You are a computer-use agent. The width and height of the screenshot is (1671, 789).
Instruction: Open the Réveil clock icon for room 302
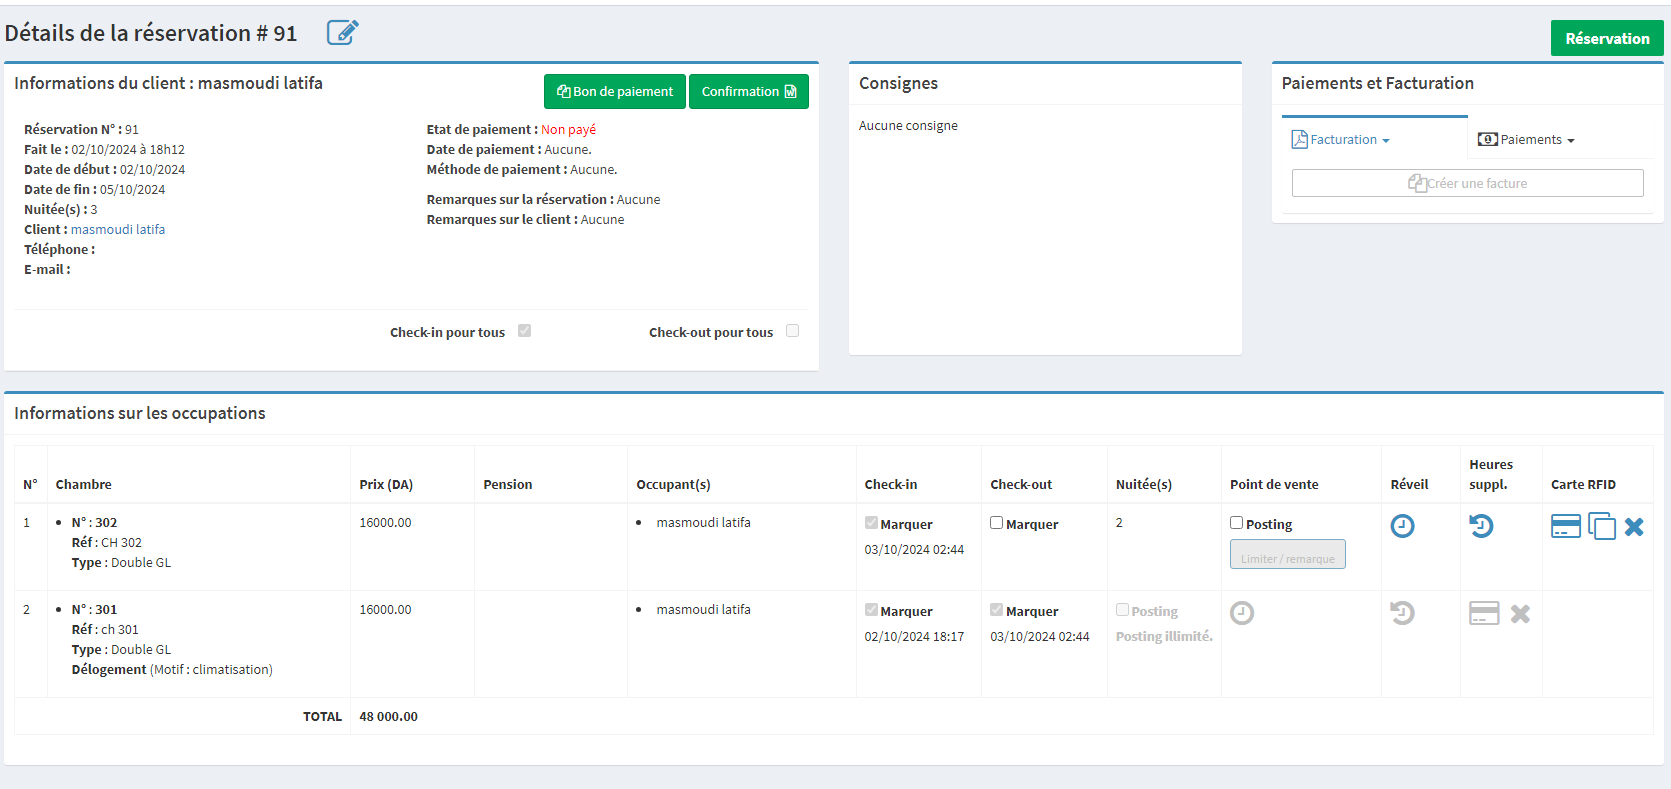click(x=1402, y=526)
